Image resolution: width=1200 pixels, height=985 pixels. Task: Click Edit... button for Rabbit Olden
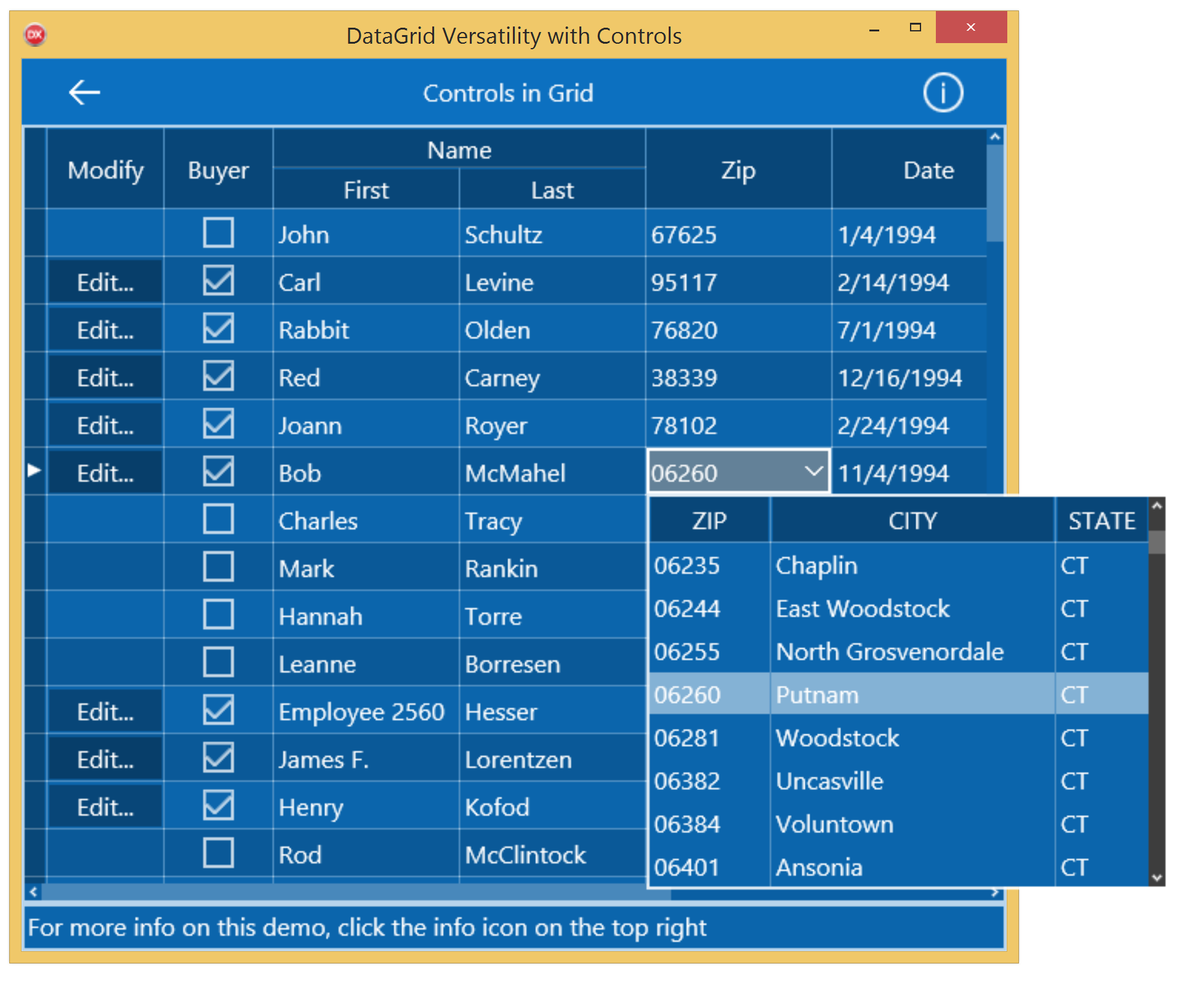[x=105, y=330]
